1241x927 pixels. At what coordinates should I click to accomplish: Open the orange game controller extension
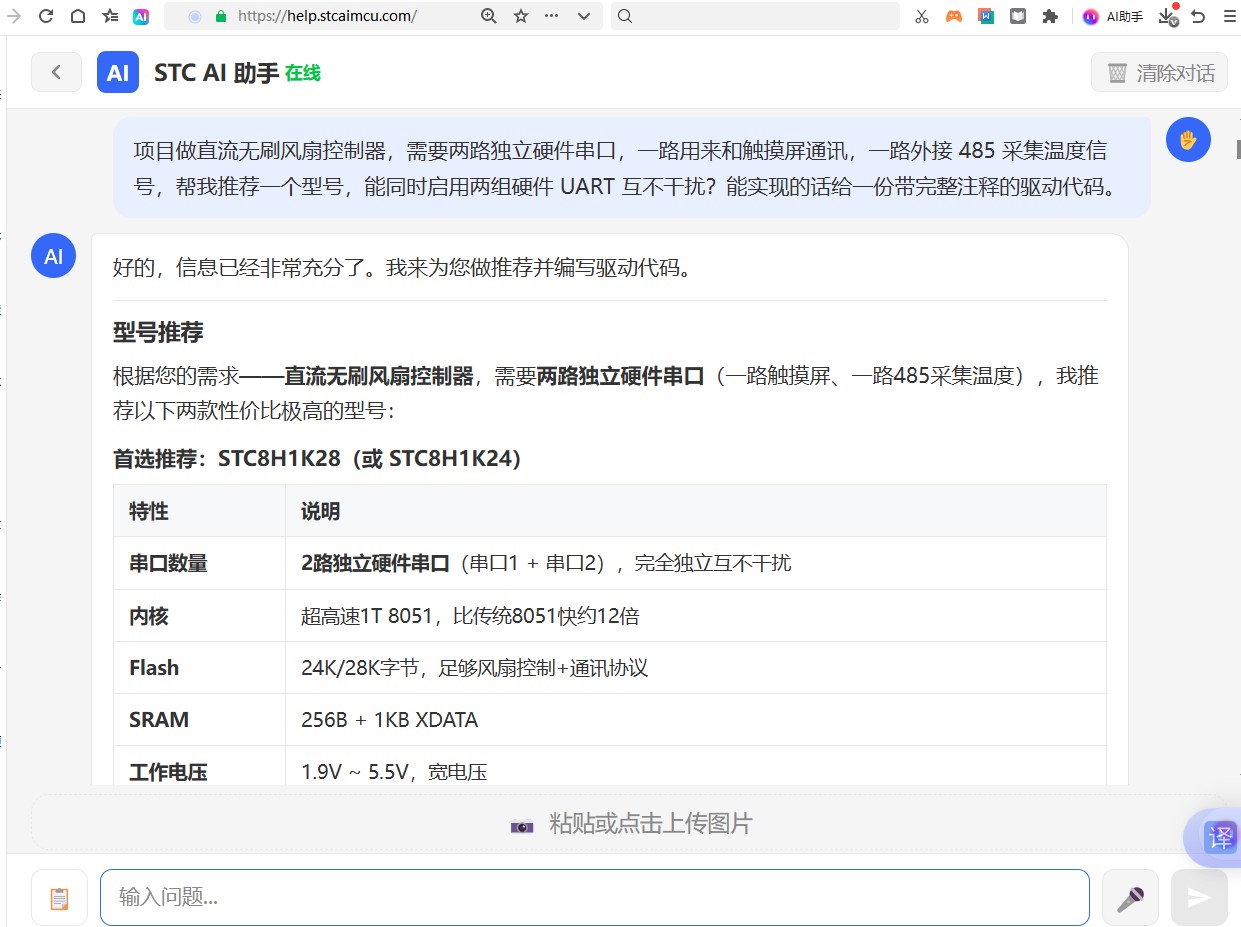pyautogui.click(x=954, y=16)
